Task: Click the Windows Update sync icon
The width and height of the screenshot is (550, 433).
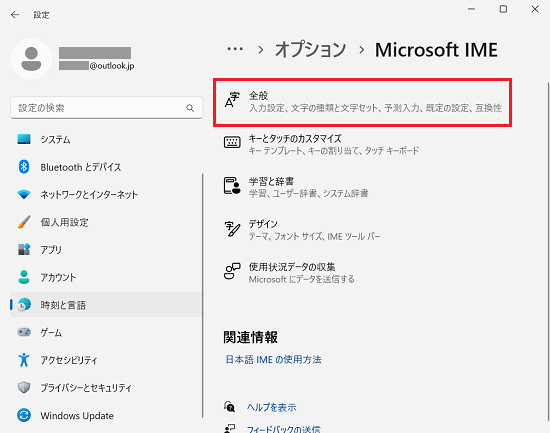Action: click(24, 415)
